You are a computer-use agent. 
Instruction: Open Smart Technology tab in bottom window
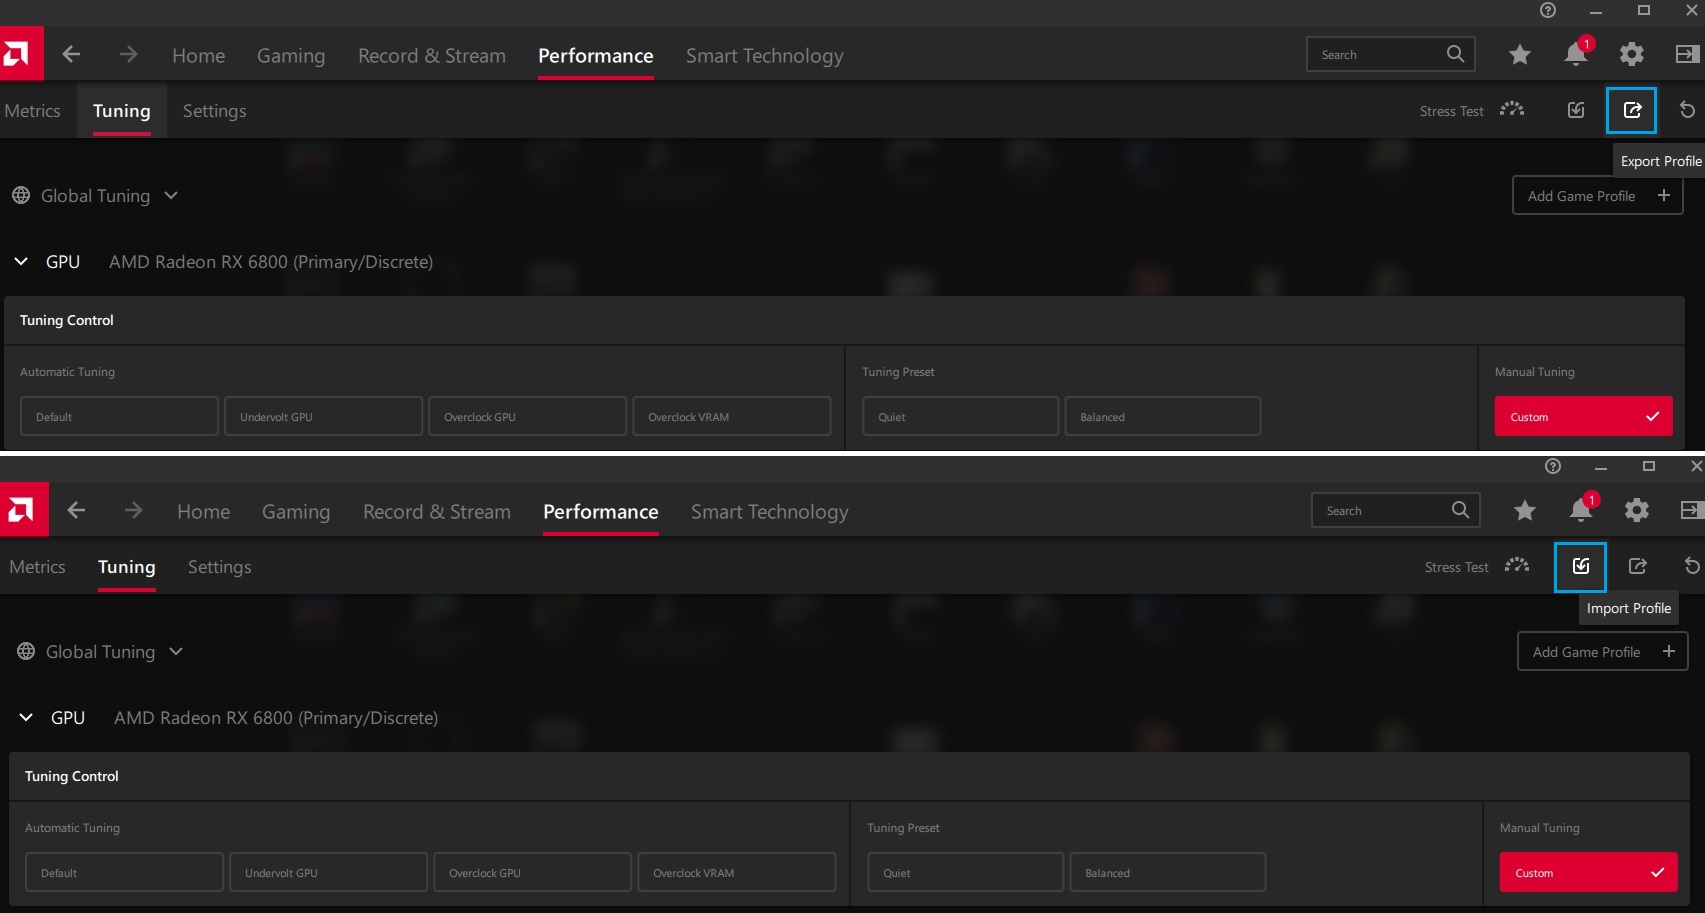(769, 511)
